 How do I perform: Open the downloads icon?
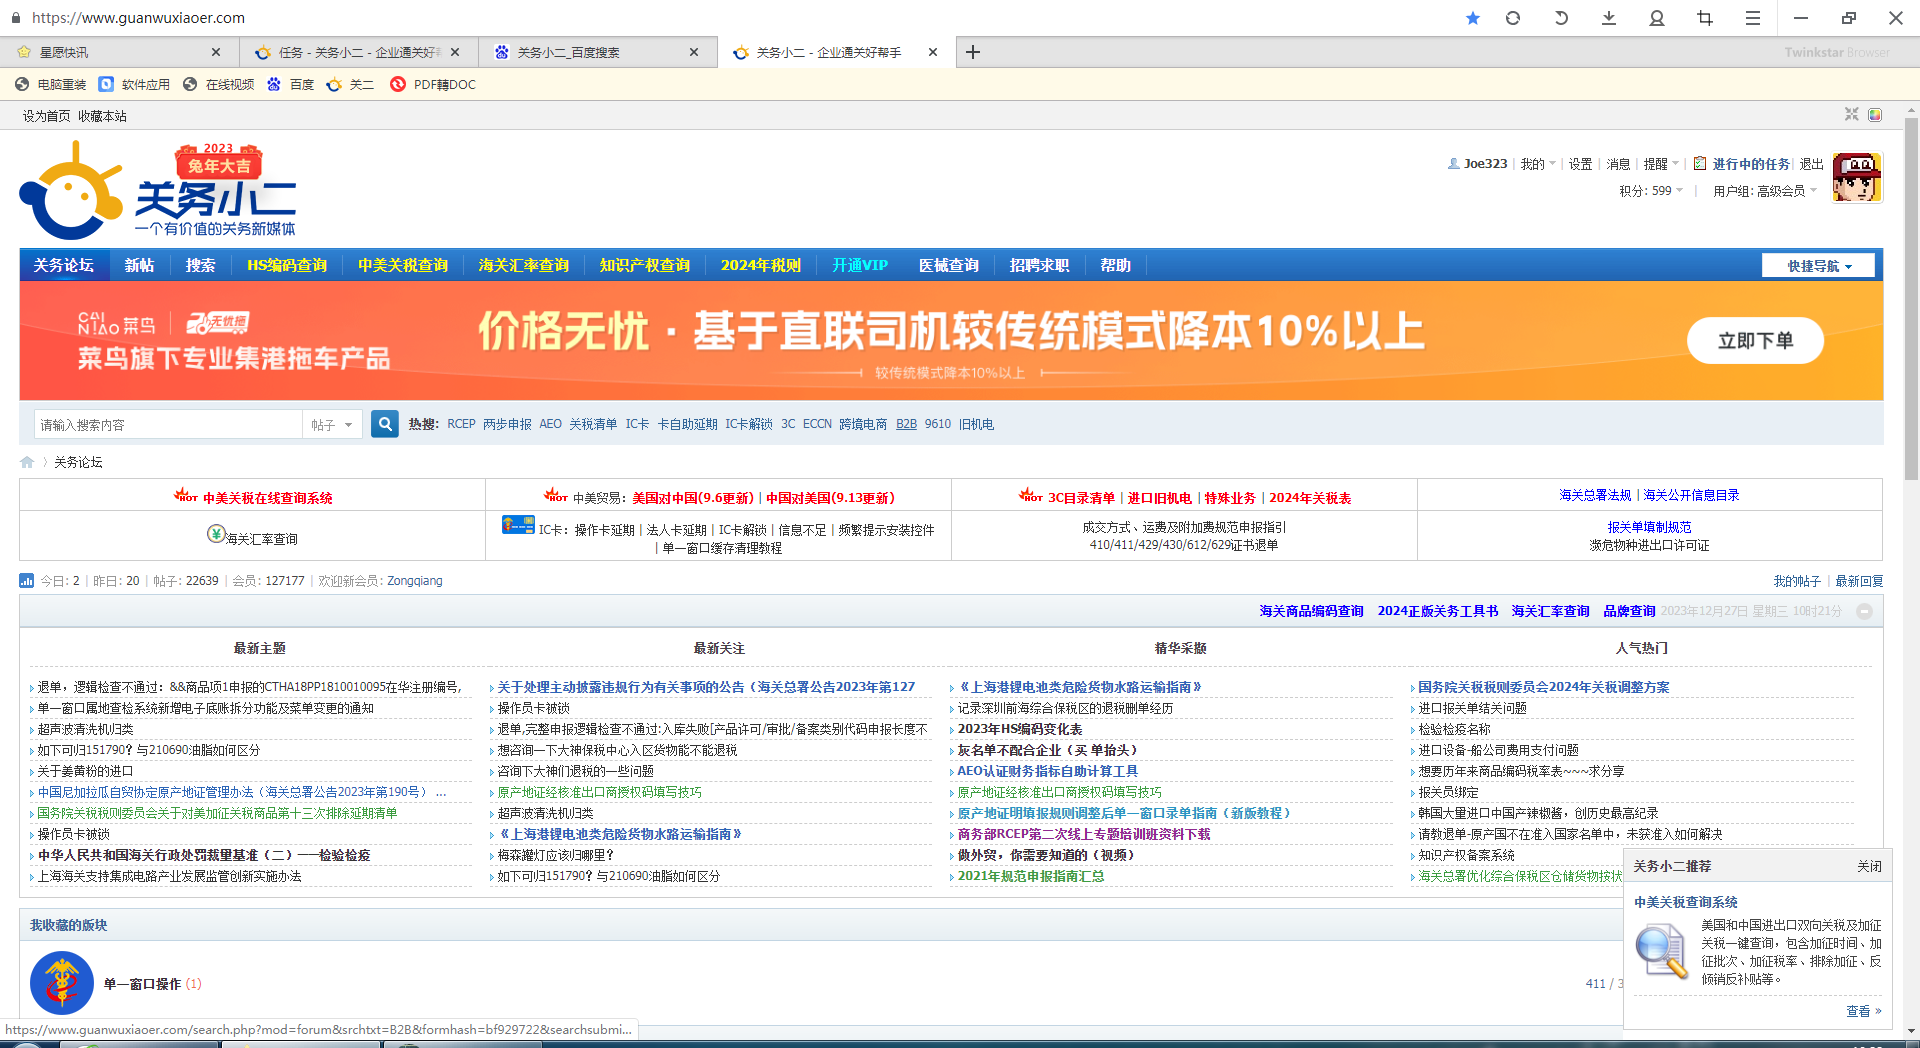(1609, 18)
